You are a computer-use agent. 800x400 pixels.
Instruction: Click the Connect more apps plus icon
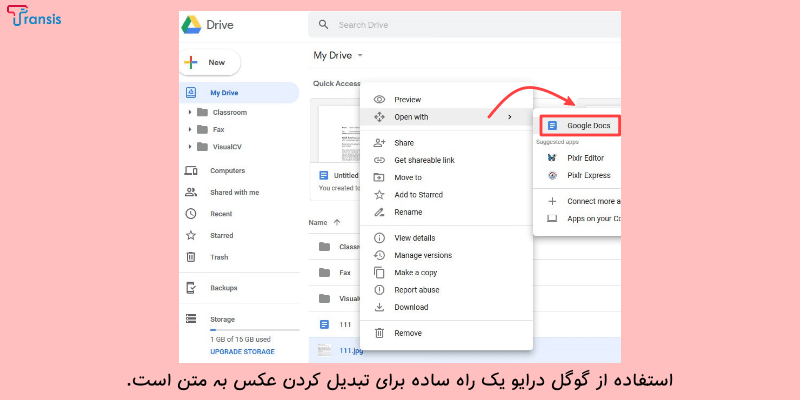(x=552, y=201)
